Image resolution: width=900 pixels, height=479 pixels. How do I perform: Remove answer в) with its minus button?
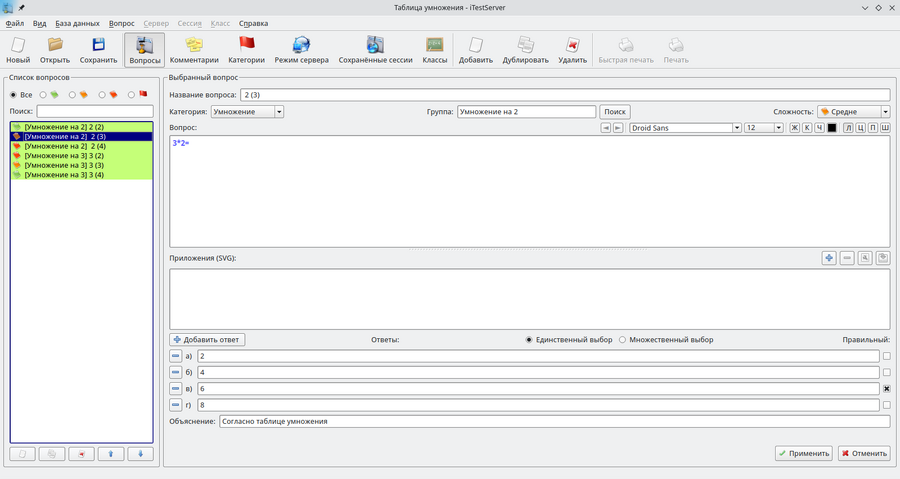click(176, 389)
